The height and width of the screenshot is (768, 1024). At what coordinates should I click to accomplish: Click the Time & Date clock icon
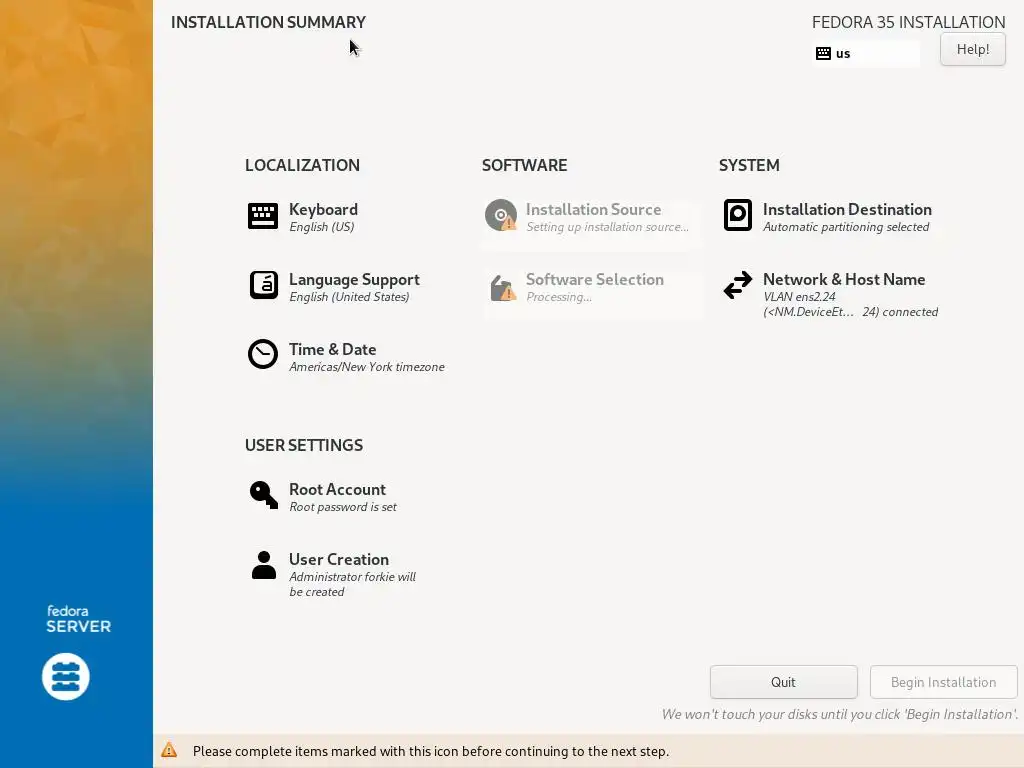[263, 354]
